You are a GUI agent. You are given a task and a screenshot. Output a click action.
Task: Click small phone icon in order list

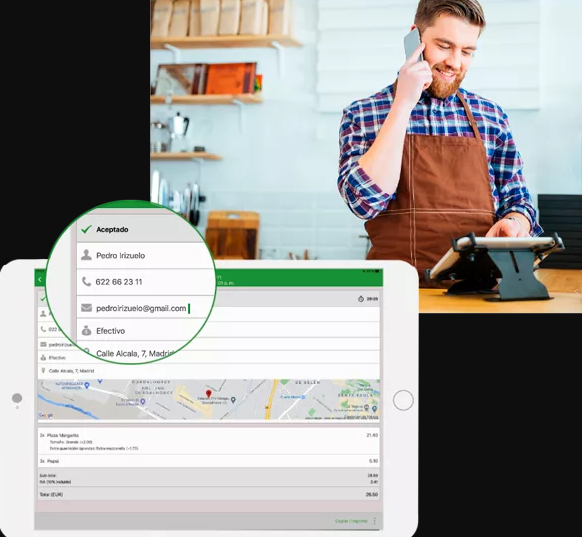(x=43, y=329)
